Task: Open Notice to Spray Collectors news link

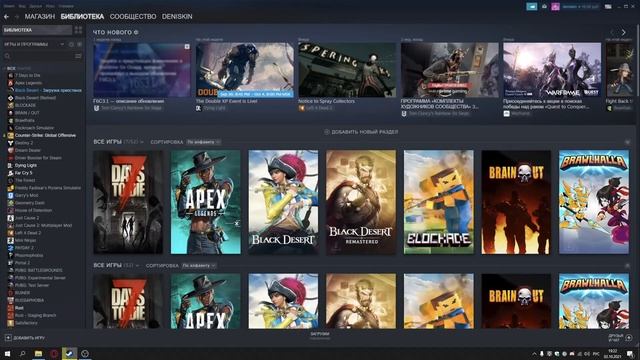Action: coord(327,101)
